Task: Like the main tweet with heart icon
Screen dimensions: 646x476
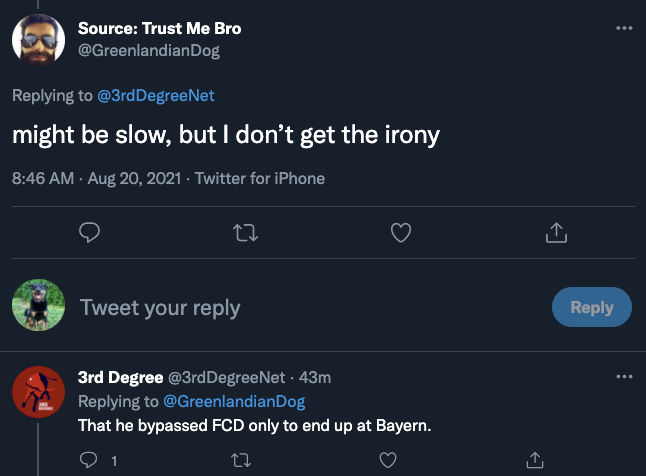Action: (x=401, y=232)
